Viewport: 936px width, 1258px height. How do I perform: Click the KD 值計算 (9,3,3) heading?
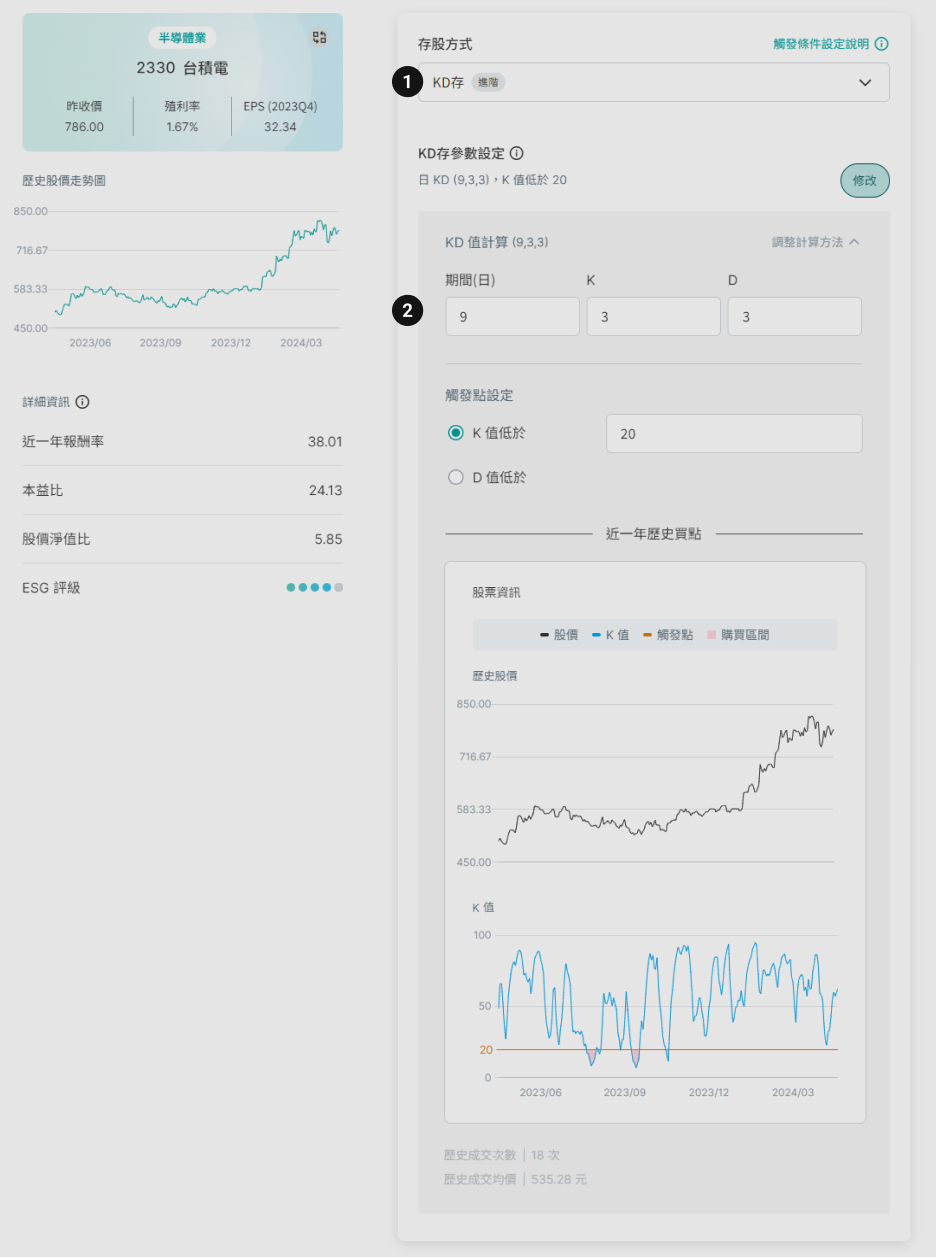pyautogui.click(x=496, y=242)
